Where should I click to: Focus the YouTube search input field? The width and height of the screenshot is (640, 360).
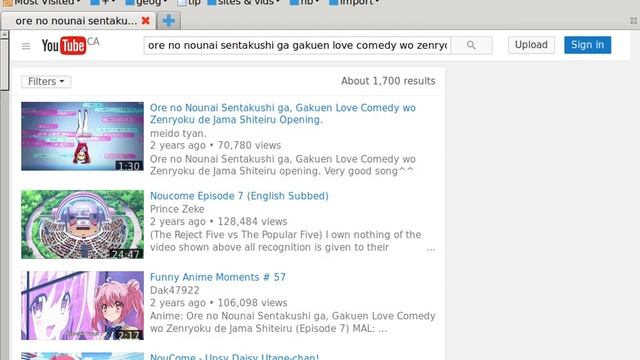(297, 45)
